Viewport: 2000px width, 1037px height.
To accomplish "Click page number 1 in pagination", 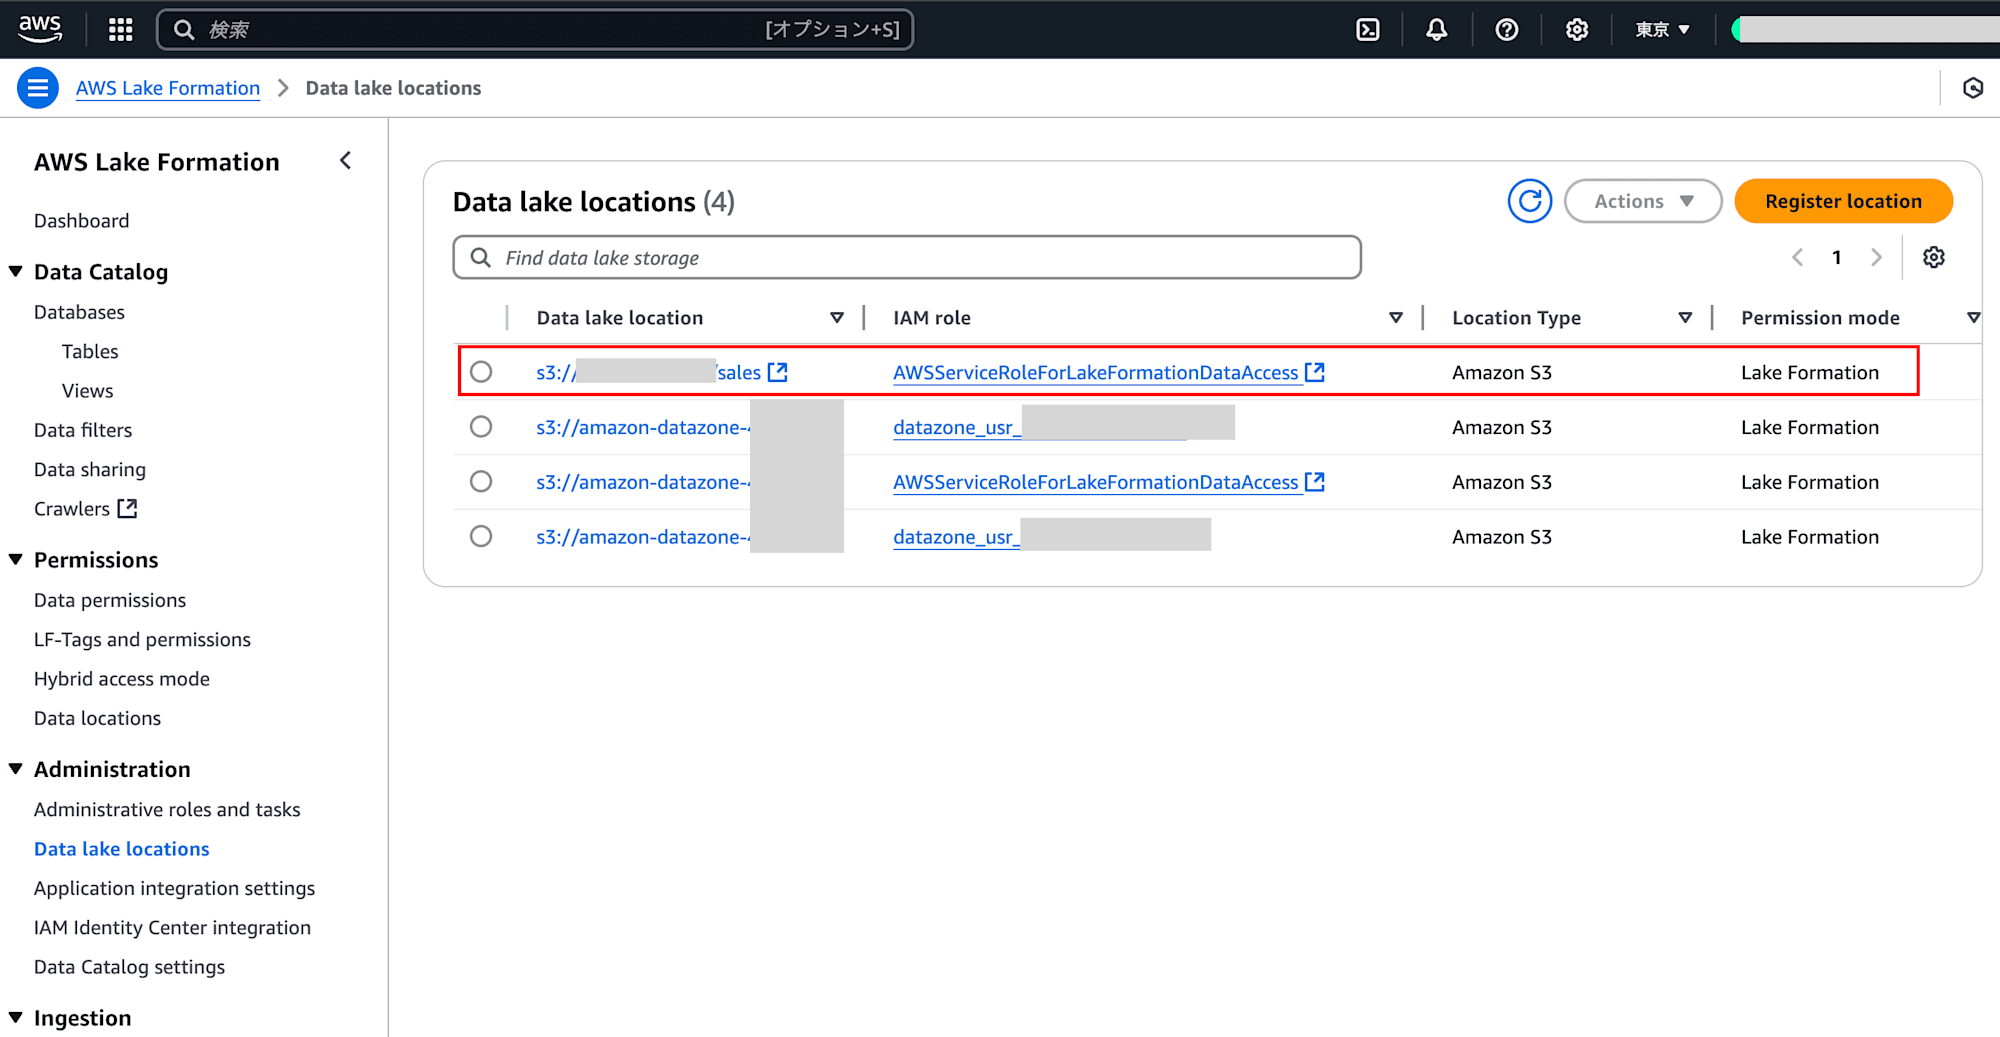I will pos(1836,257).
